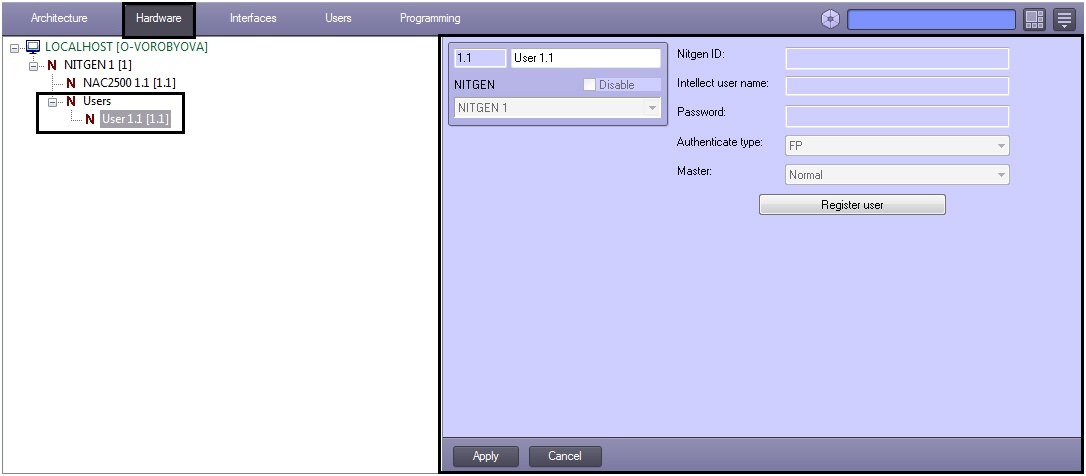Click the NITGEN 1 N icon
This screenshot has width=1086, height=476.
pos(52,65)
